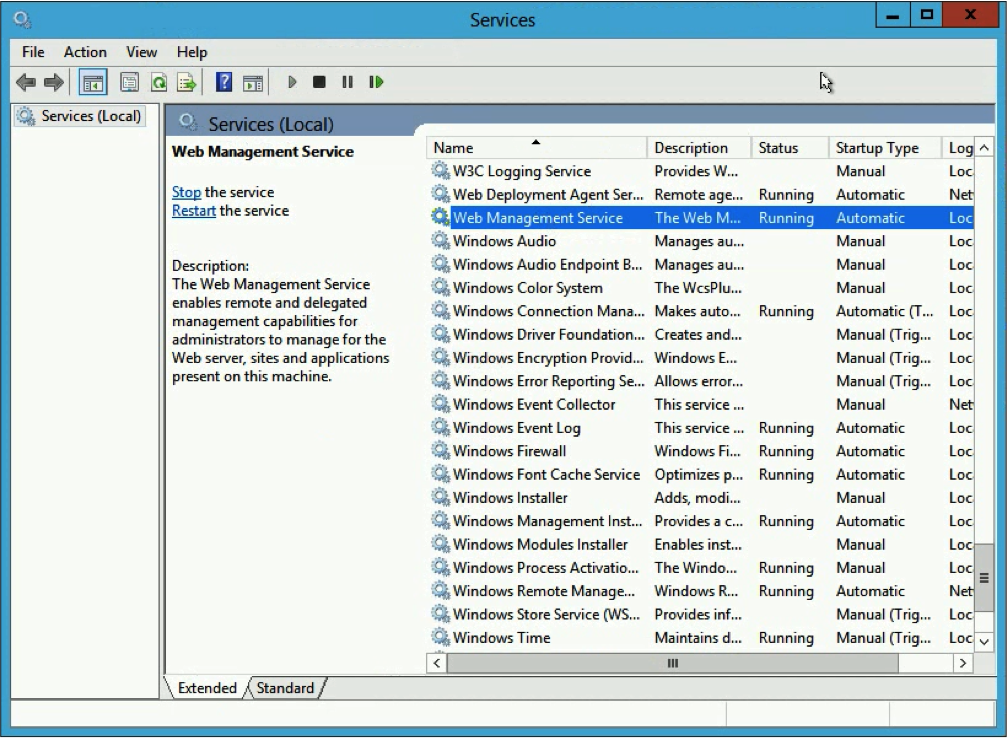
Task: Click gear icon of Windows Event Log row
Action: [x=440, y=427]
